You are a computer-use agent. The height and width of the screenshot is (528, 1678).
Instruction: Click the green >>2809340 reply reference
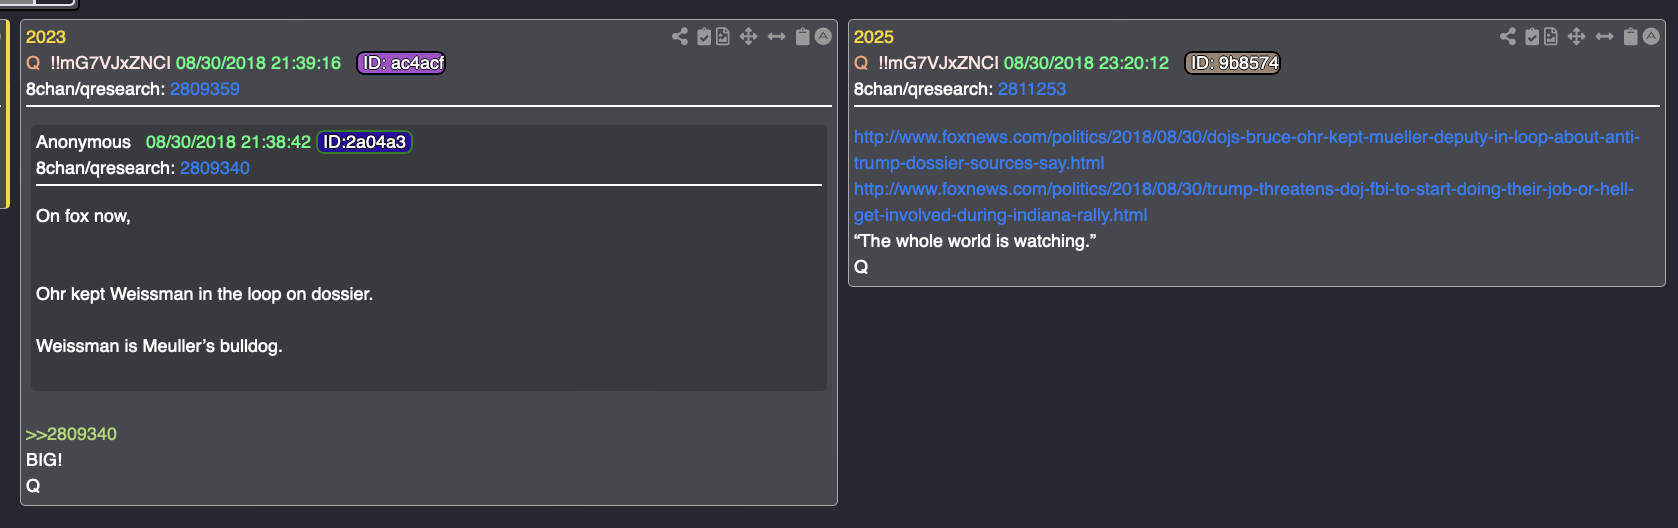pos(71,434)
